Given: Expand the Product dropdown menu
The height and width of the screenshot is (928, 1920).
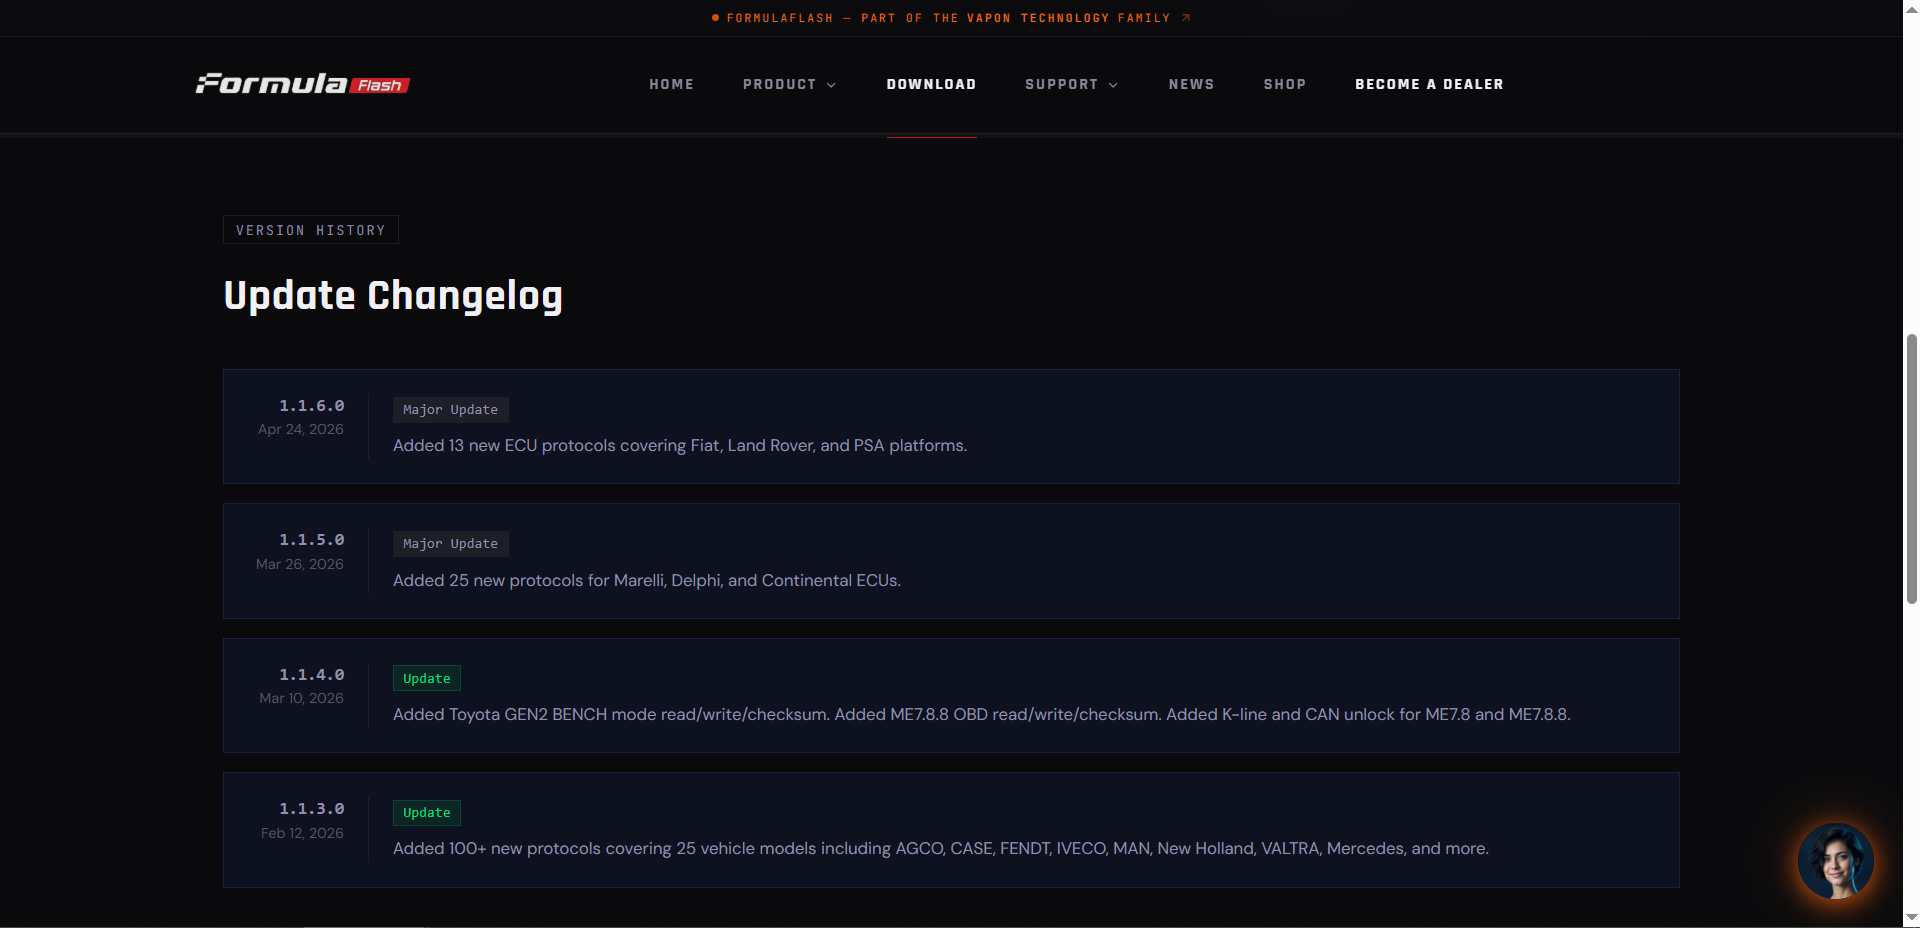Looking at the screenshot, I should tap(789, 84).
